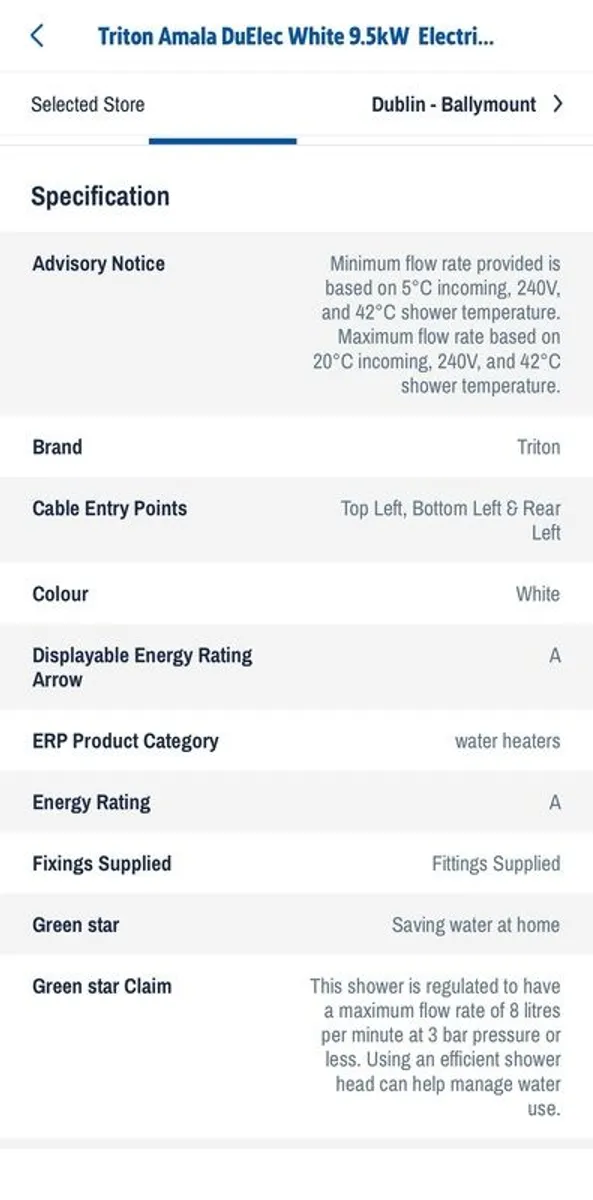Select the Selected Store label
The width and height of the screenshot is (593, 1200).
pos(89,104)
